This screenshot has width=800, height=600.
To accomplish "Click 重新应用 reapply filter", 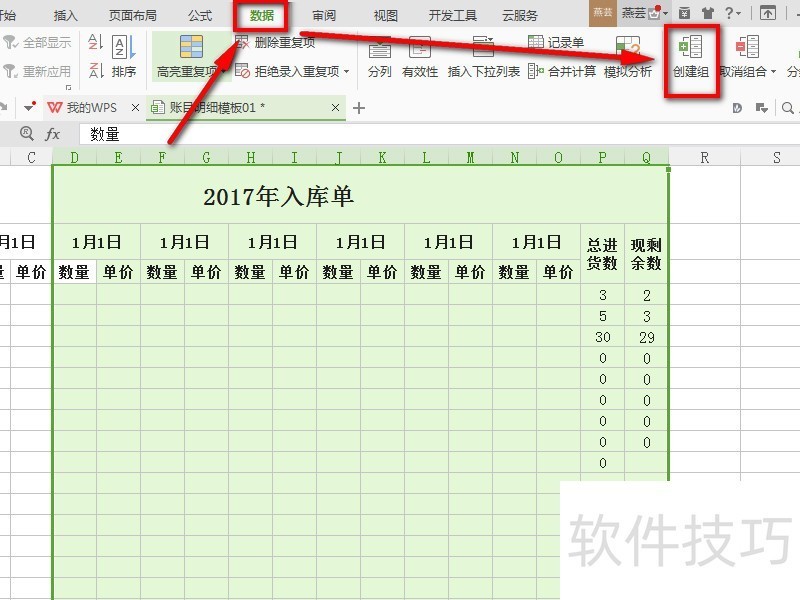I will [38, 71].
